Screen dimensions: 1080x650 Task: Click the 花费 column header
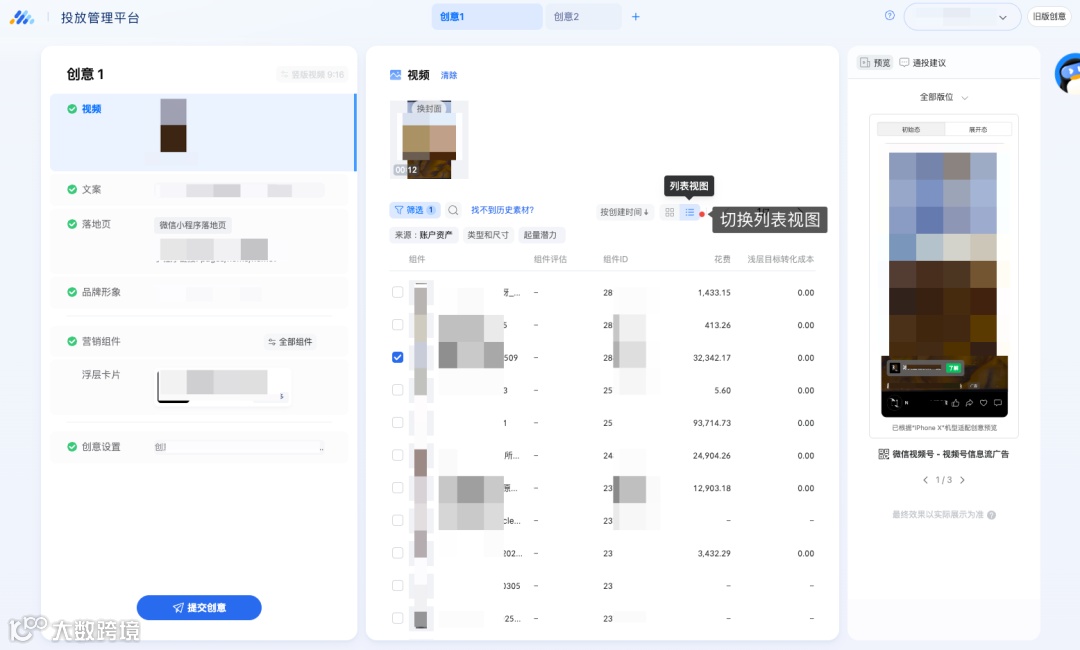[x=722, y=259]
